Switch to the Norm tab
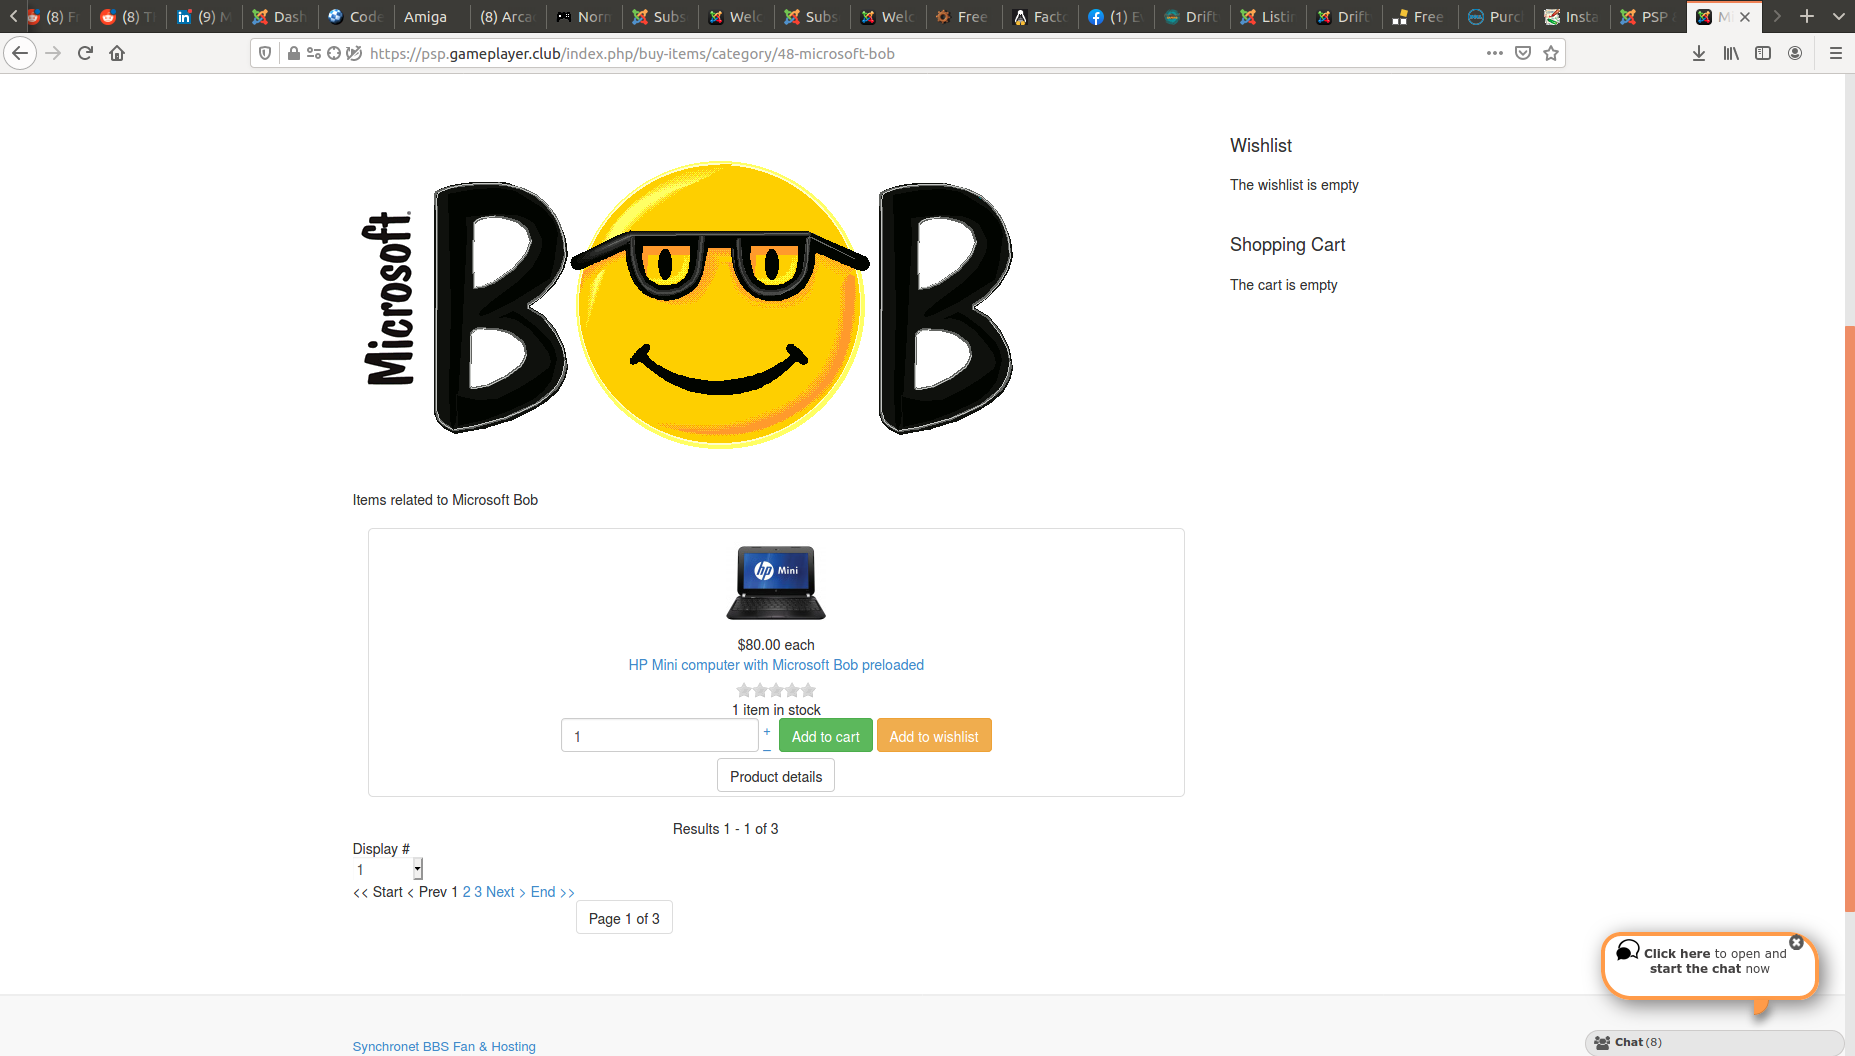 (x=584, y=17)
